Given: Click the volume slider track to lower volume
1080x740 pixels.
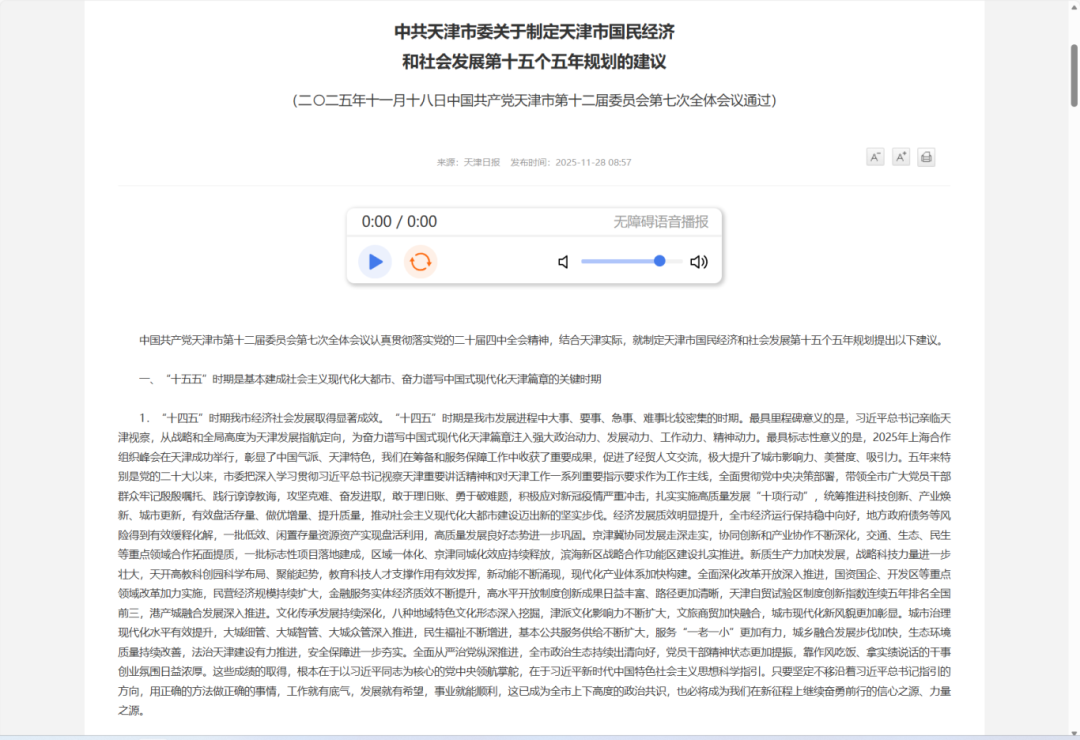Looking at the screenshot, I should click(610, 261).
